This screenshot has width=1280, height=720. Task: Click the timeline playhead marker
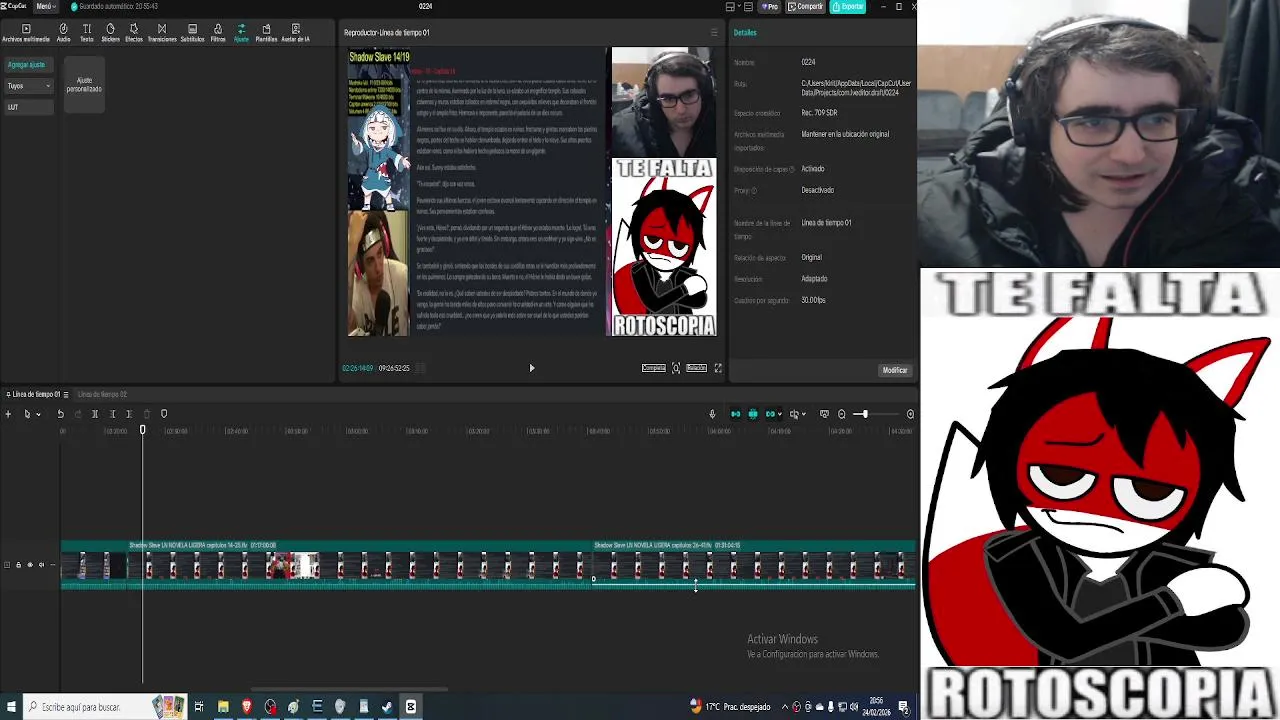[x=142, y=430]
